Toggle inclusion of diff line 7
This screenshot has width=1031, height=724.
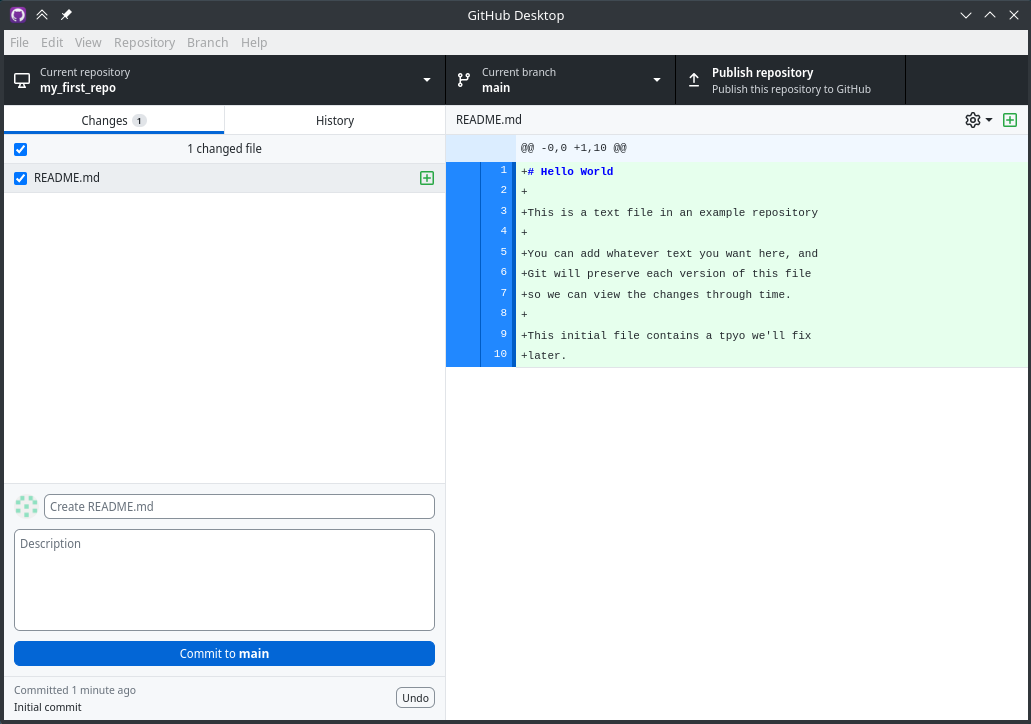click(481, 293)
